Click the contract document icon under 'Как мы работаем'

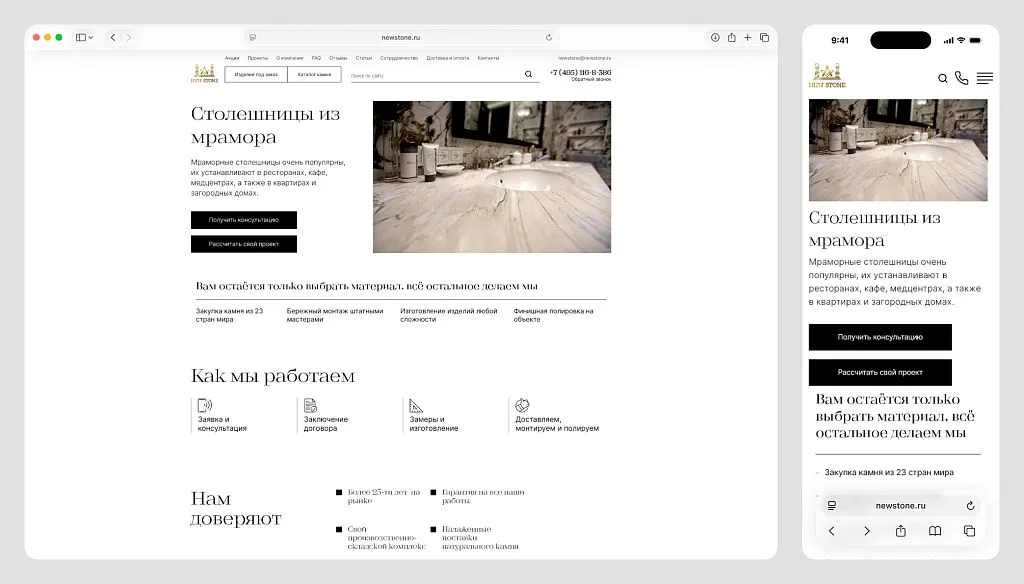[x=309, y=406]
